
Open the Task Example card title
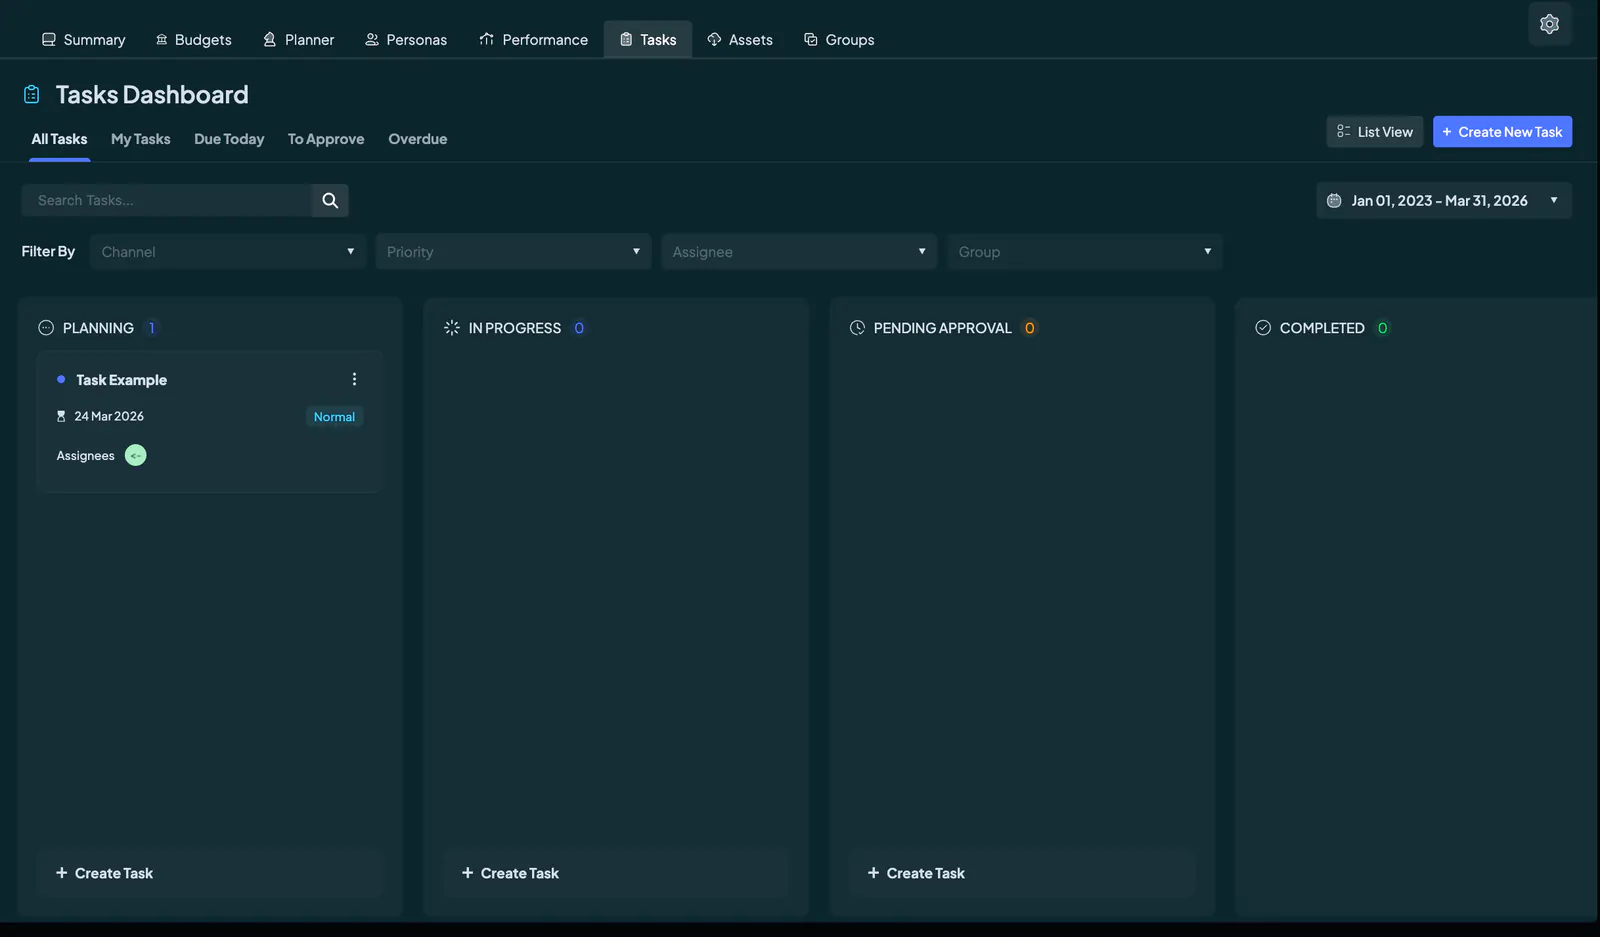click(121, 380)
